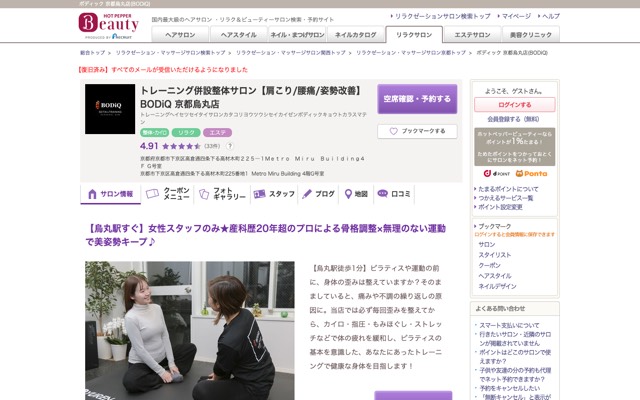Image resolution: width=640 pixels, height=400 pixels.
Task: Click the ブックマーク sidebar heading link
Action: point(494,226)
